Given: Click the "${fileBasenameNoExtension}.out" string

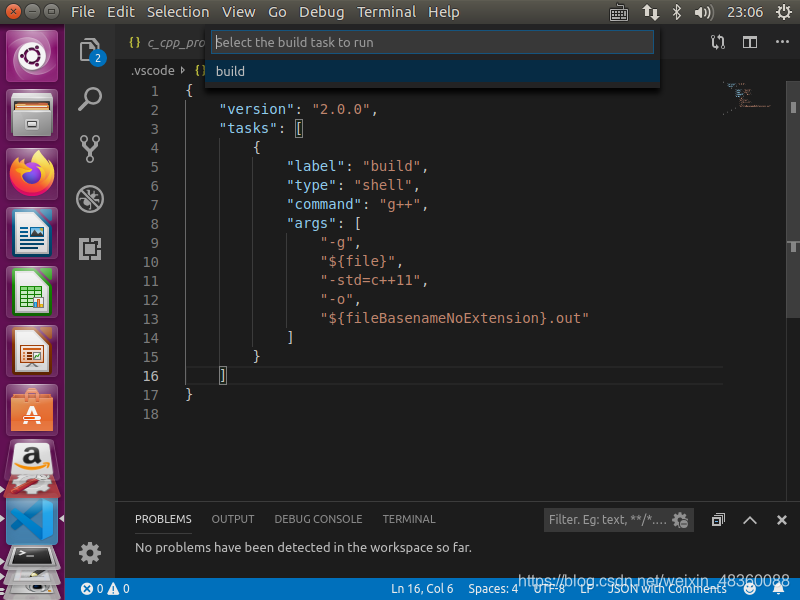Looking at the screenshot, I should pyautogui.click(x=455, y=318).
